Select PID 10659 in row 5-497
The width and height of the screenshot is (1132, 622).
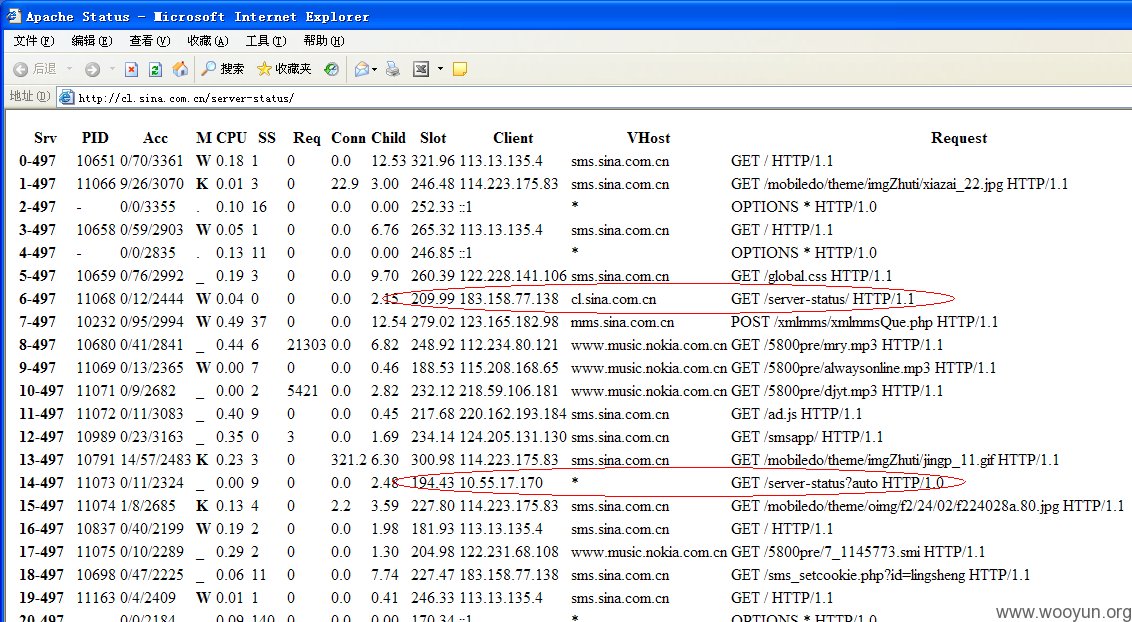click(x=95, y=276)
